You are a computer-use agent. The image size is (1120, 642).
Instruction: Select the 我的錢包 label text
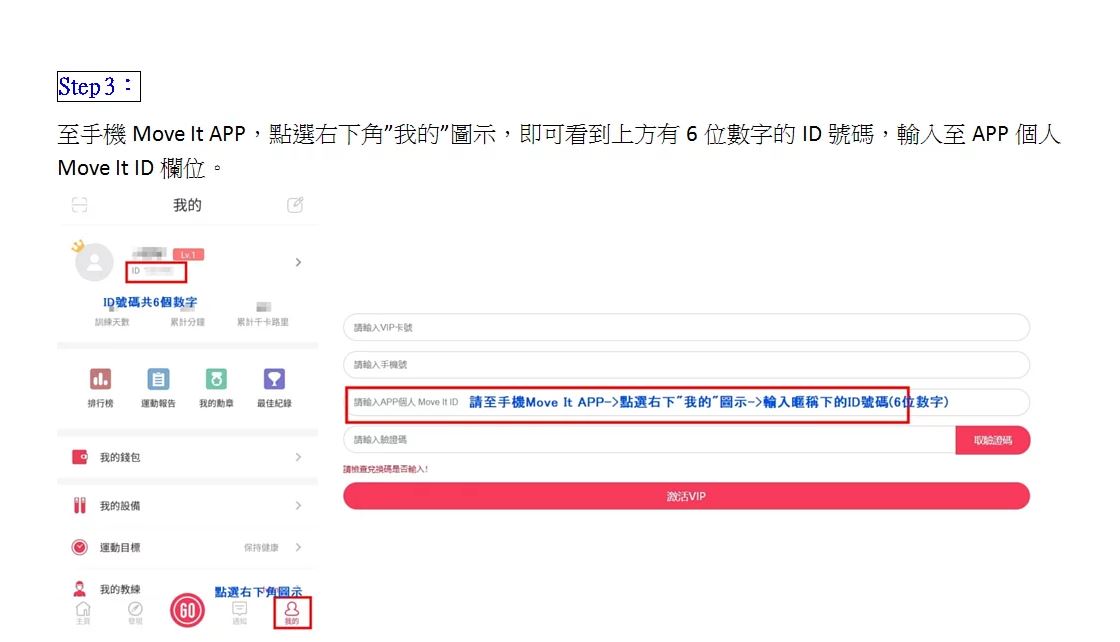120,457
